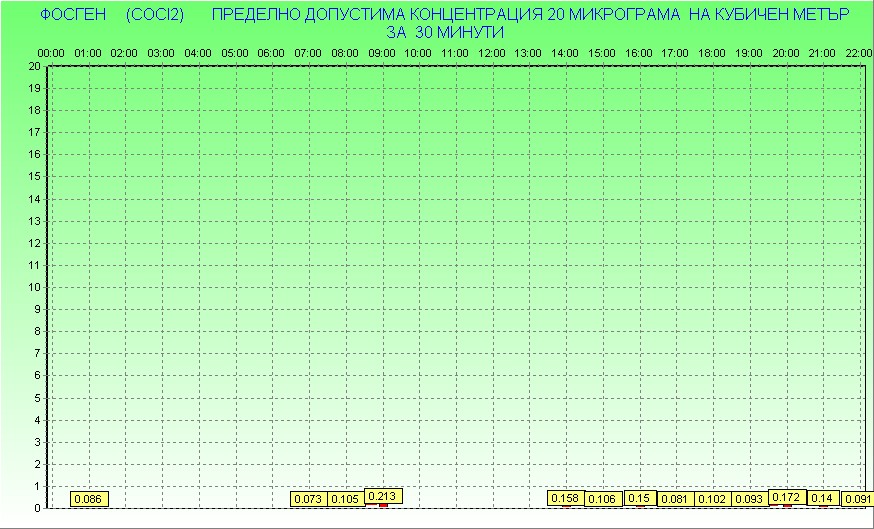Click the 20:00 time axis label
The width and height of the screenshot is (874, 529).
[785, 52]
